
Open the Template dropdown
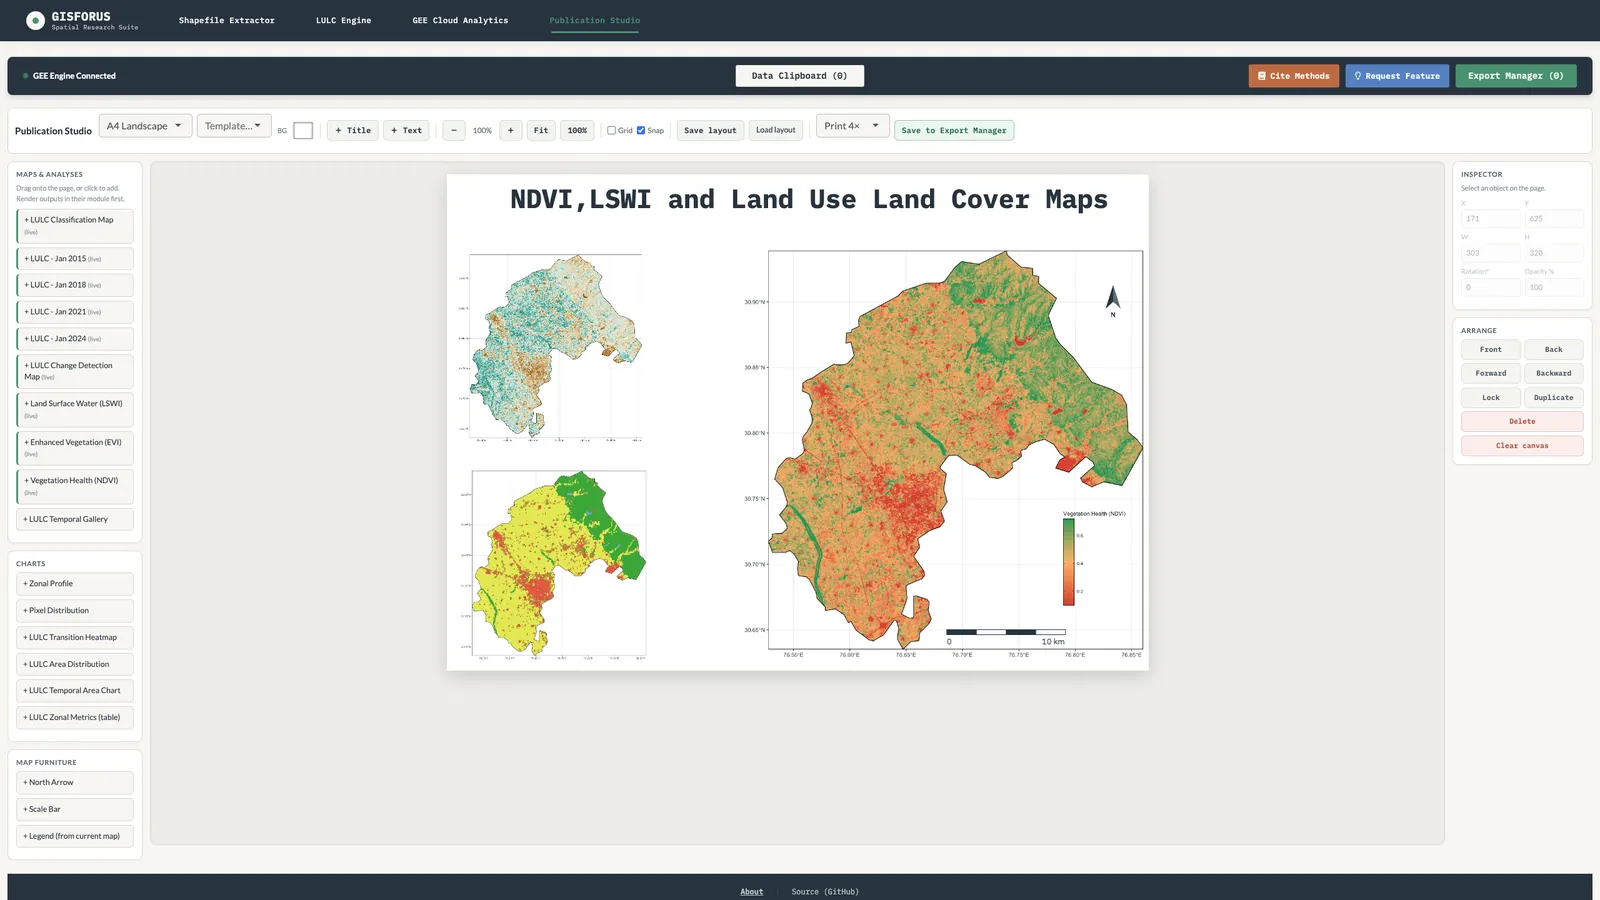click(234, 126)
